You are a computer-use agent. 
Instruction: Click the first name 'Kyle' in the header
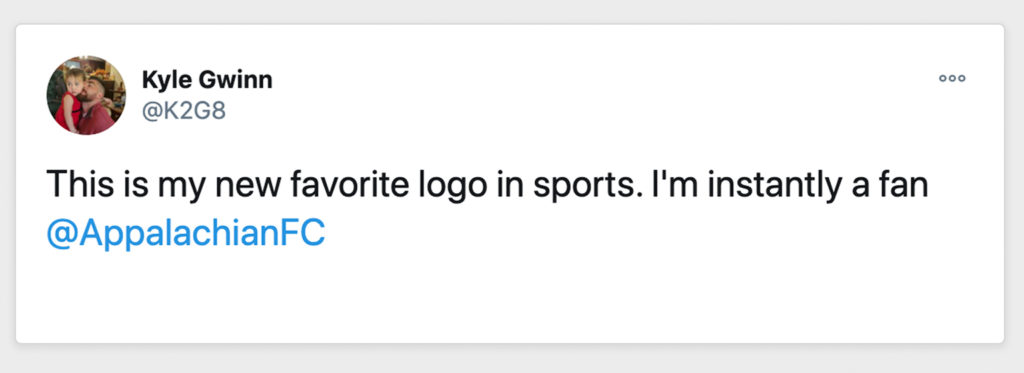click(167, 80)
